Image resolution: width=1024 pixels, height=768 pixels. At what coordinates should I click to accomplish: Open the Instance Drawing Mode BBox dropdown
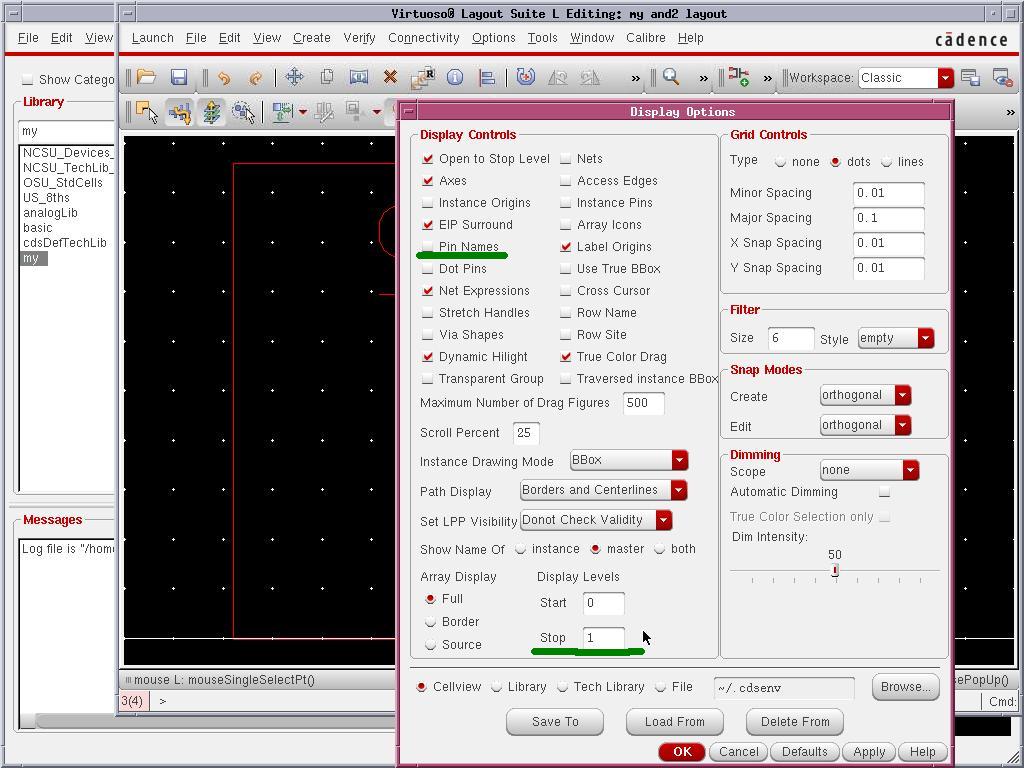629,460
